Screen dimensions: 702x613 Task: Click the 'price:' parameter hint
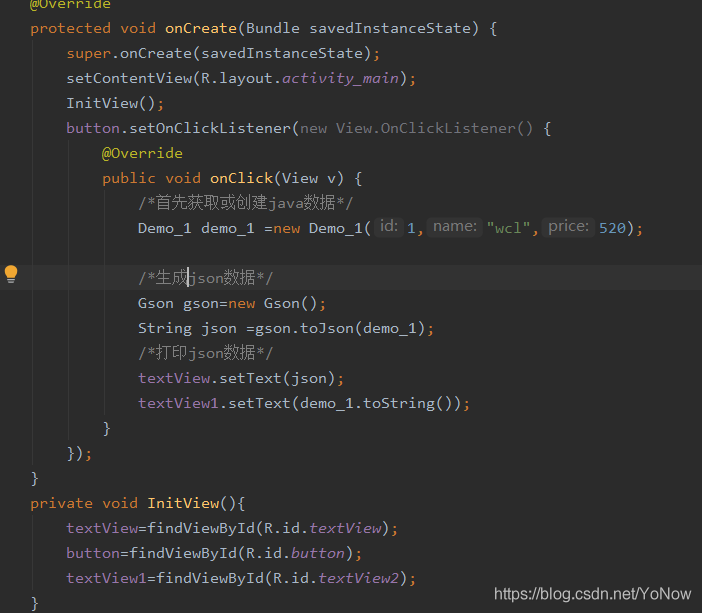568,227
